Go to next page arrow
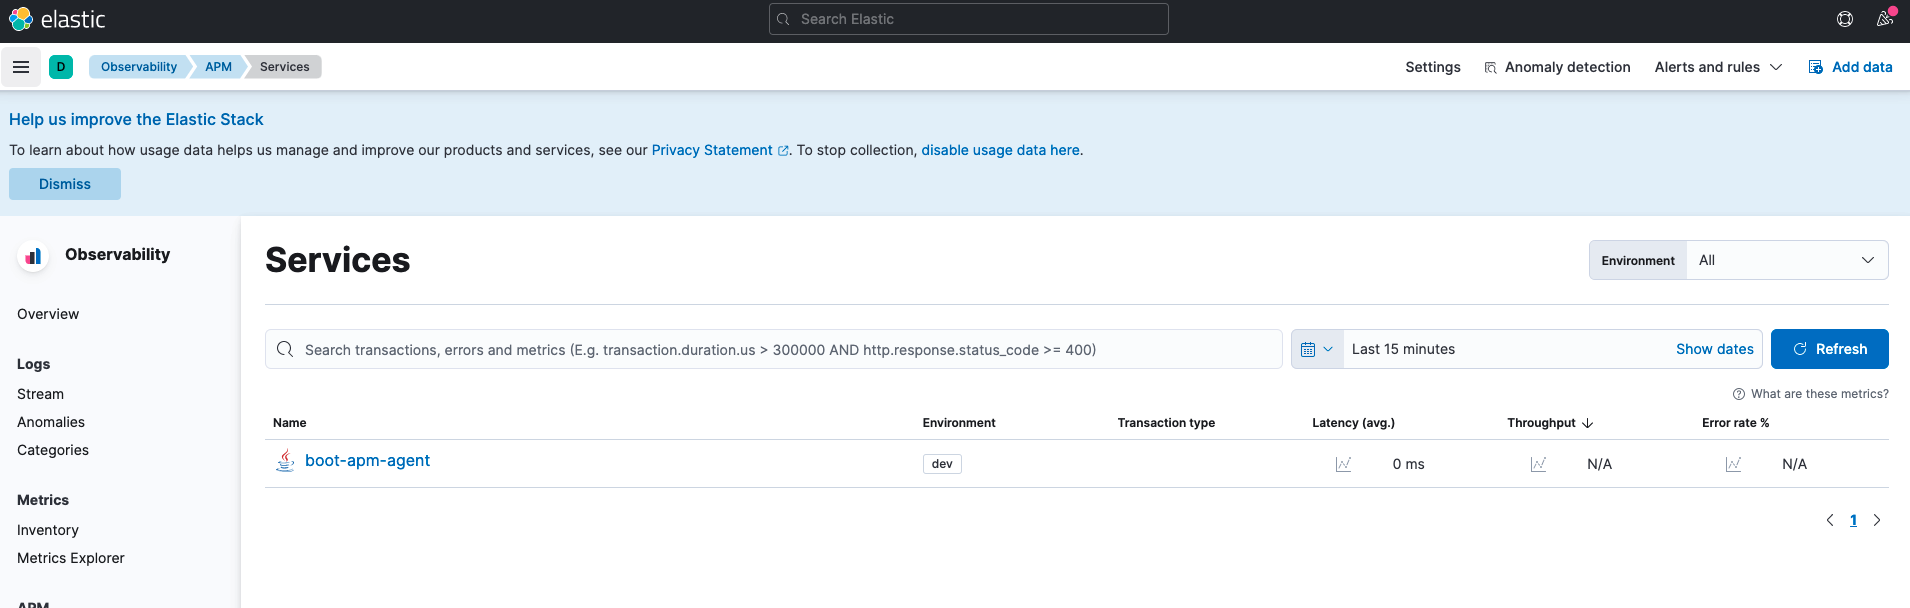Screen dimensions: 1910x608 pos(1877,520)
